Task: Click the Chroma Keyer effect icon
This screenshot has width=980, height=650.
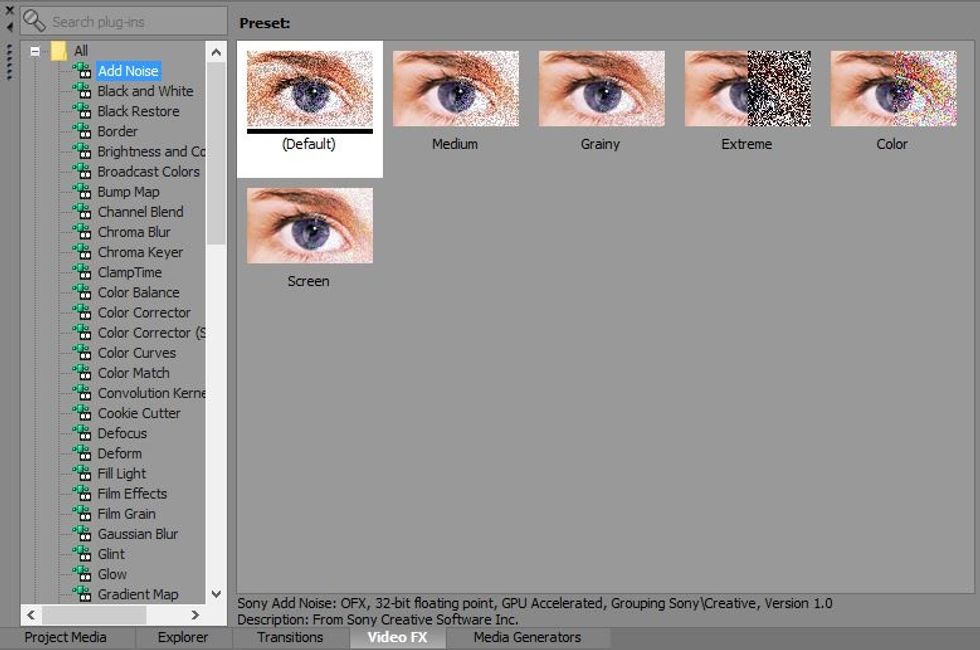Action: [83, 252]
